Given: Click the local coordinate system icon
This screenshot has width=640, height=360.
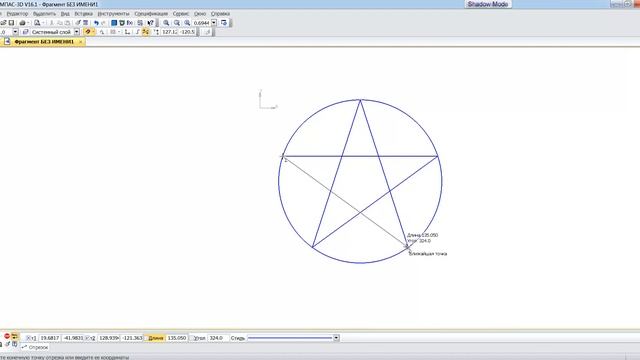Looking at the screenshot, I should (x=127, y=32).
